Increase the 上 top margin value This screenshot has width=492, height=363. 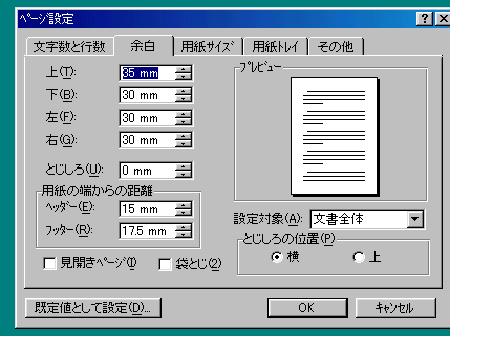[183, 69]
